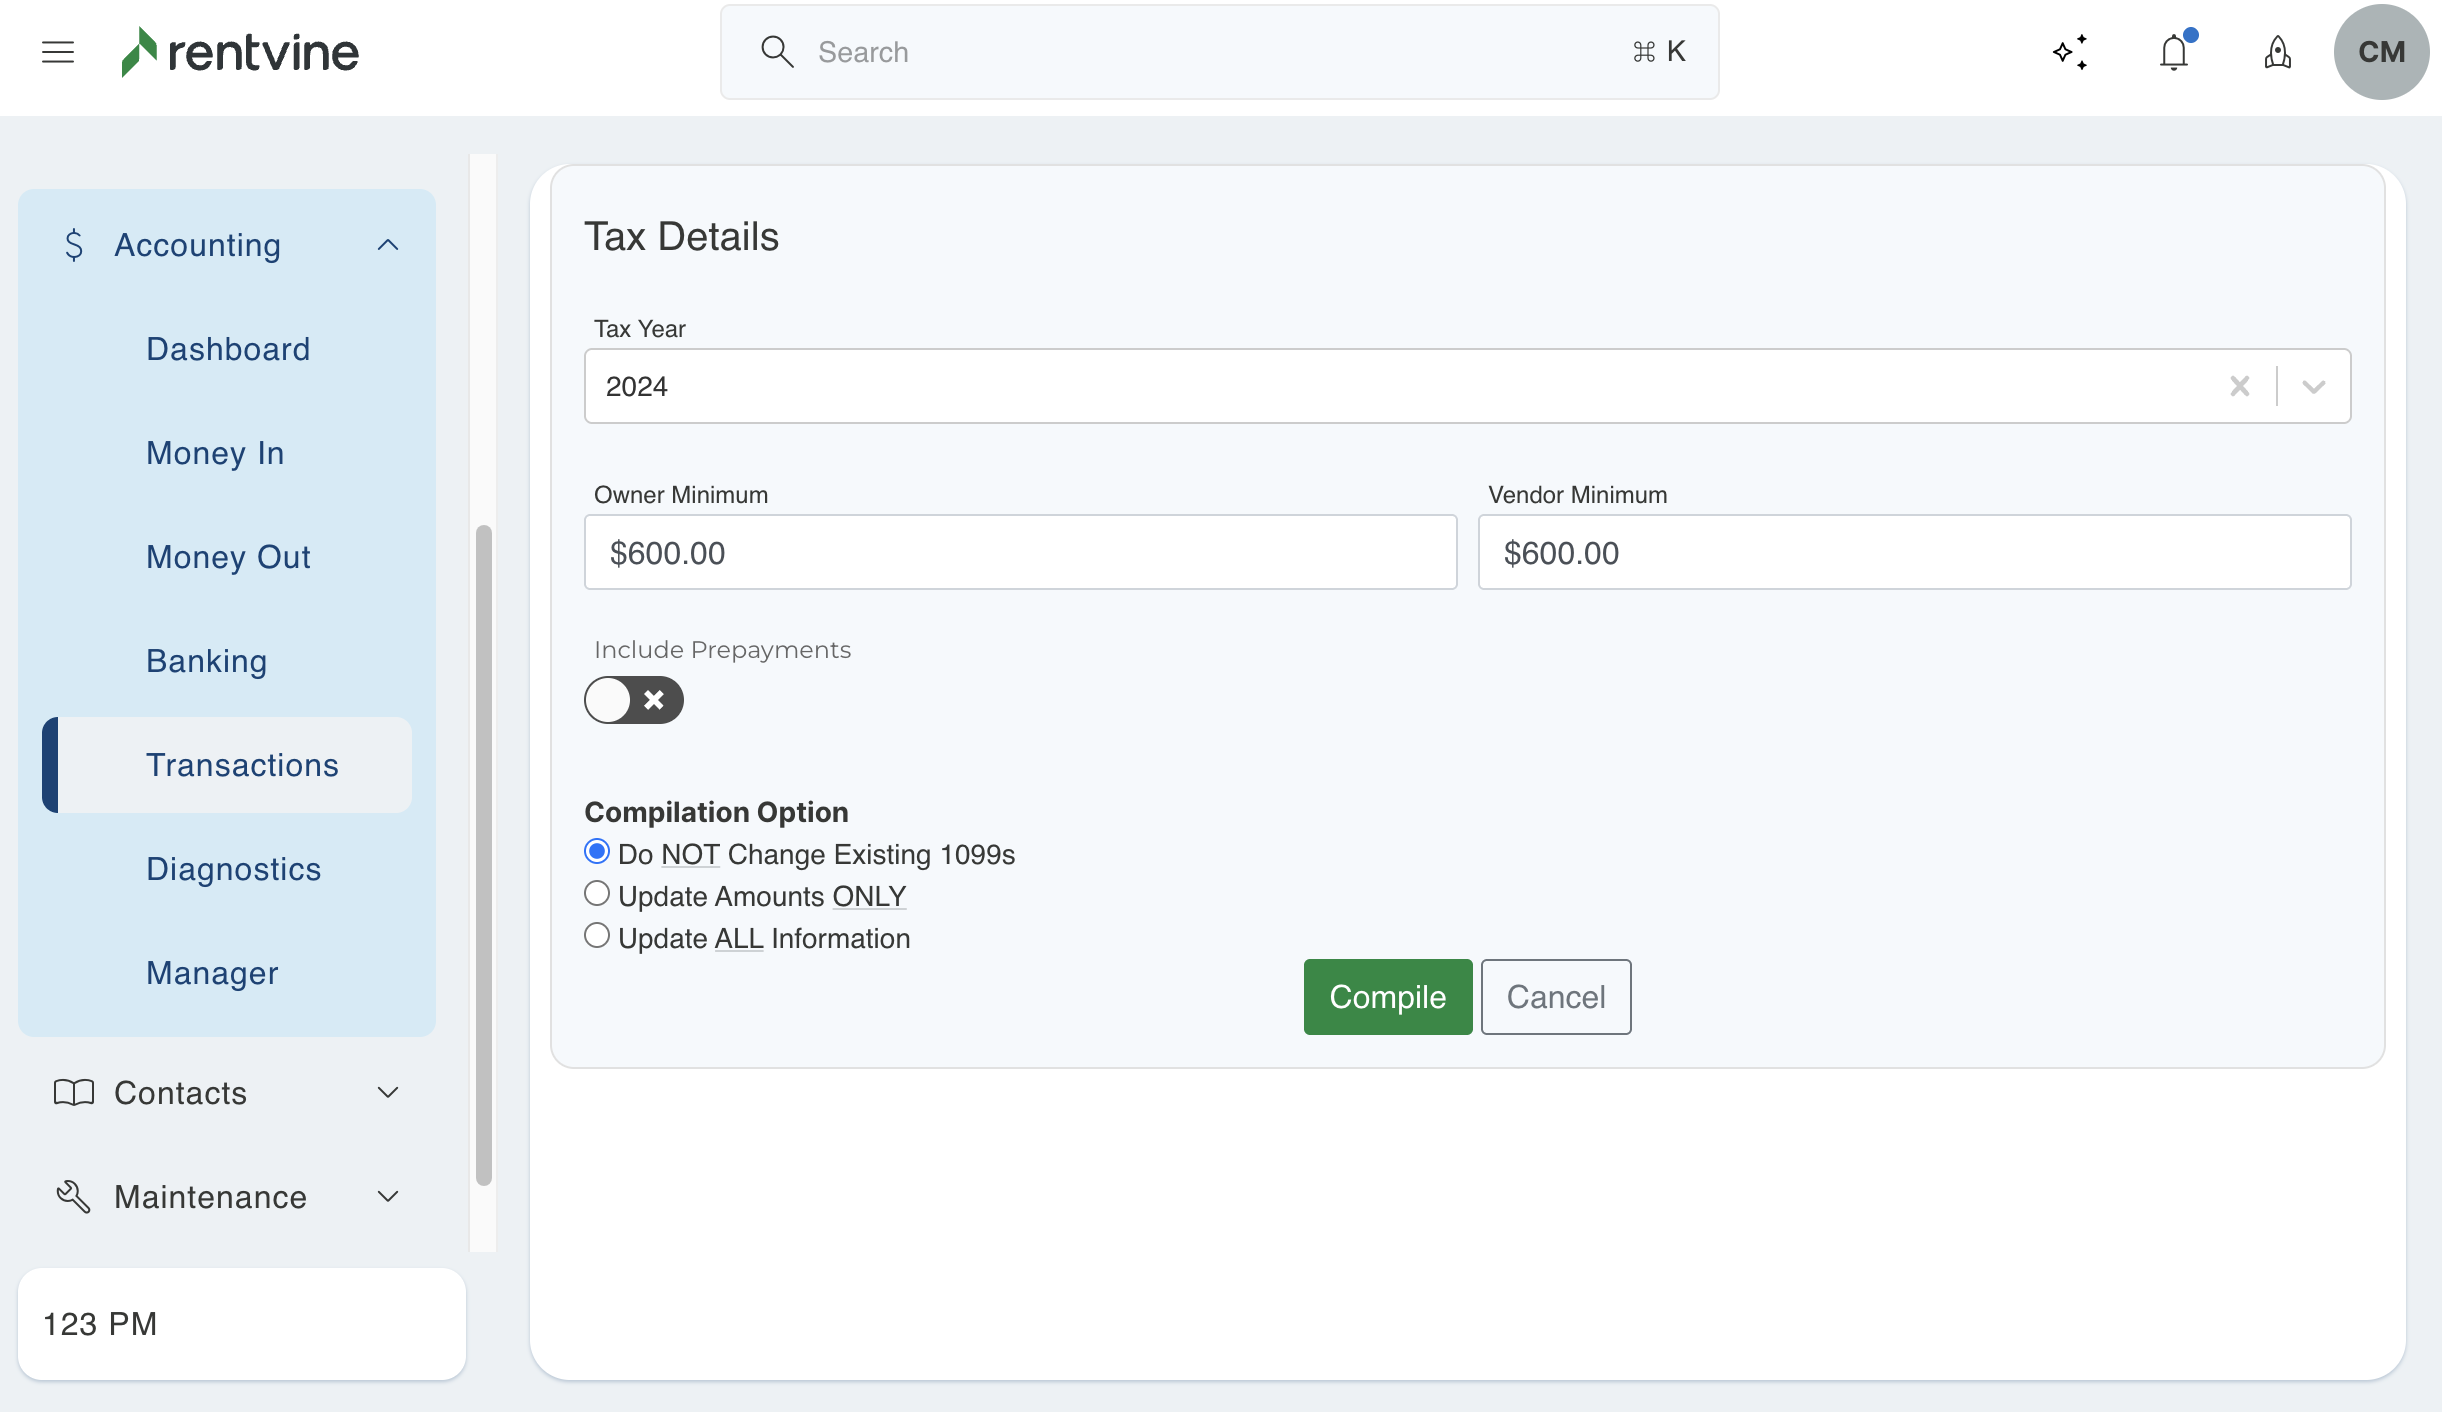Expand the Contacts section
This screenshot has height=1412, width=2442.
pyautogui.click(x=388, y=1093)
